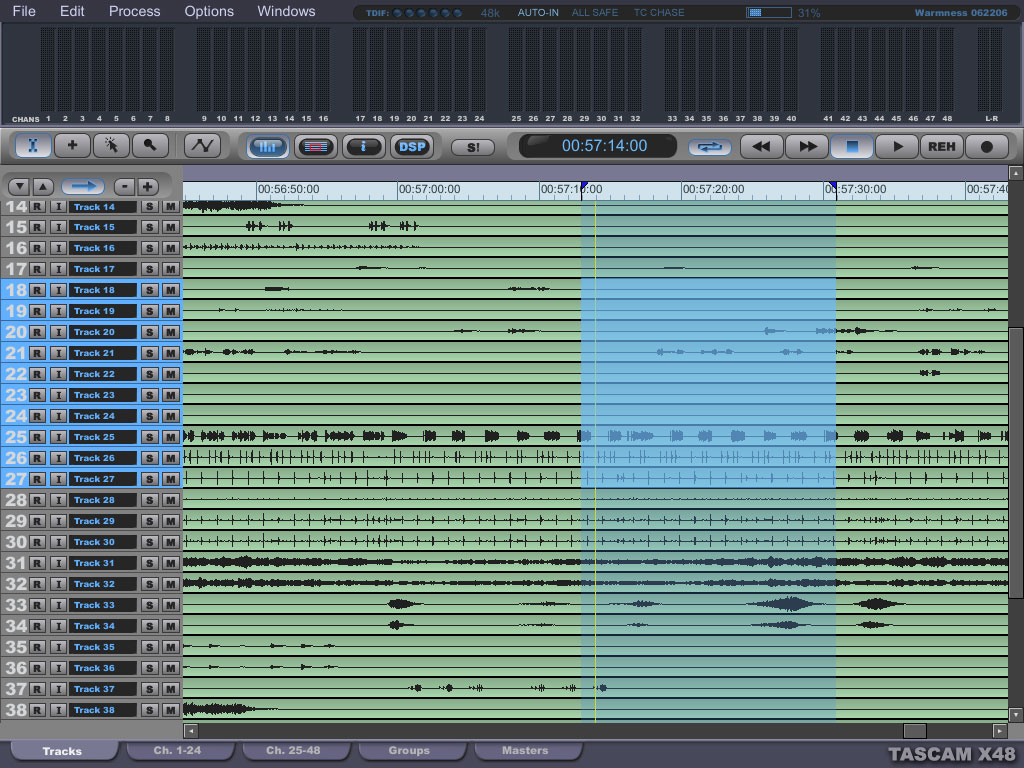Click the horizontal scrollbar thumb
1024x768 pixels.
click(x=914, y=731)
